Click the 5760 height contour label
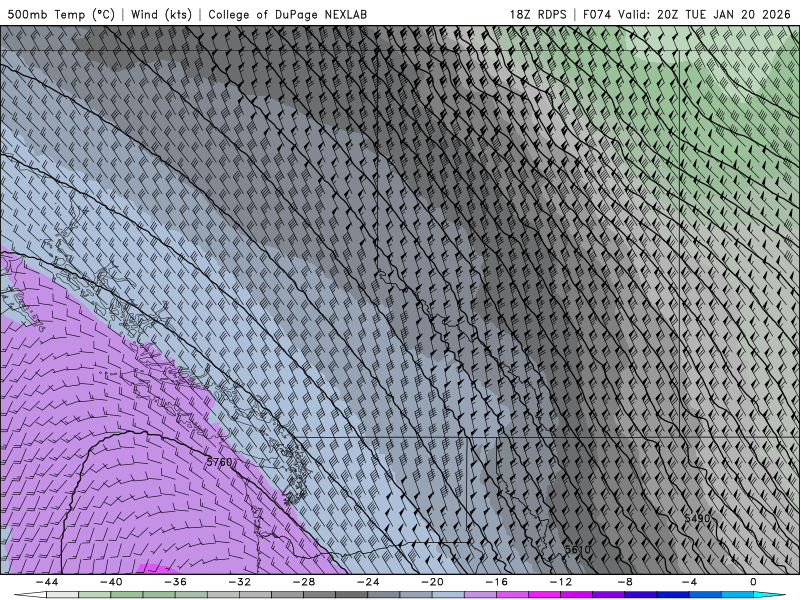The image size is (800, 600). pyautogui.click(x=219, y=462)
